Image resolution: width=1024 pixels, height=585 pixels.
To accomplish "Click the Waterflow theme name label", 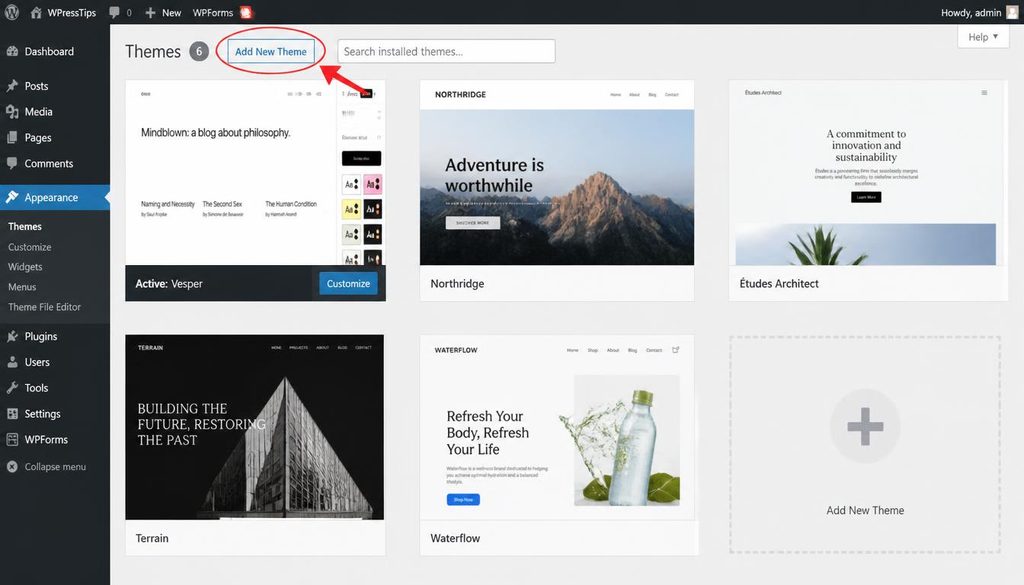I will tap(455, 538).
